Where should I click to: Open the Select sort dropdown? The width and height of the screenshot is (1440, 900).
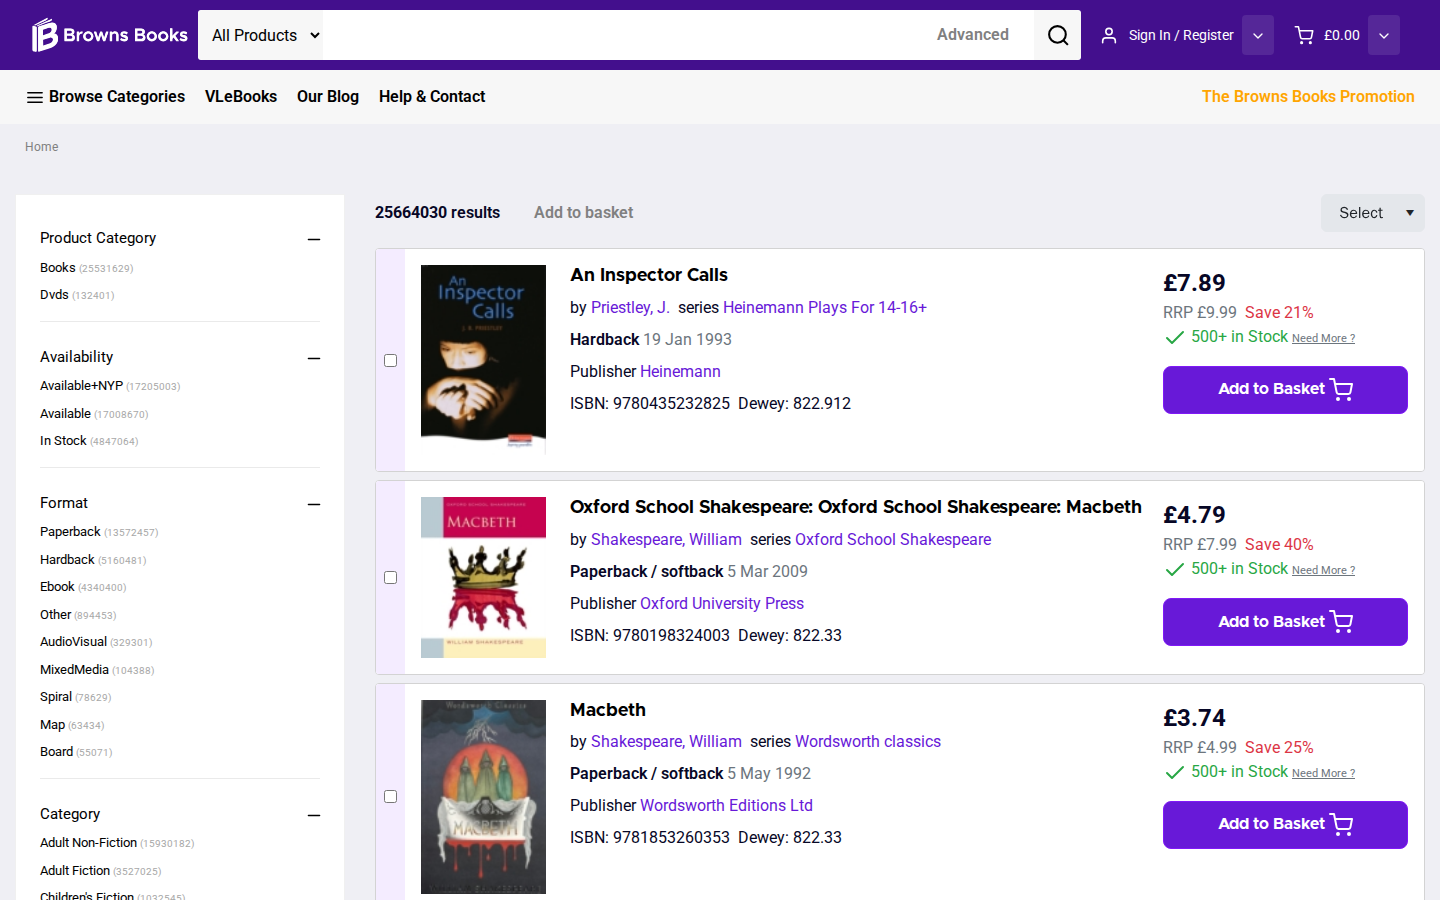[1372, 213]
